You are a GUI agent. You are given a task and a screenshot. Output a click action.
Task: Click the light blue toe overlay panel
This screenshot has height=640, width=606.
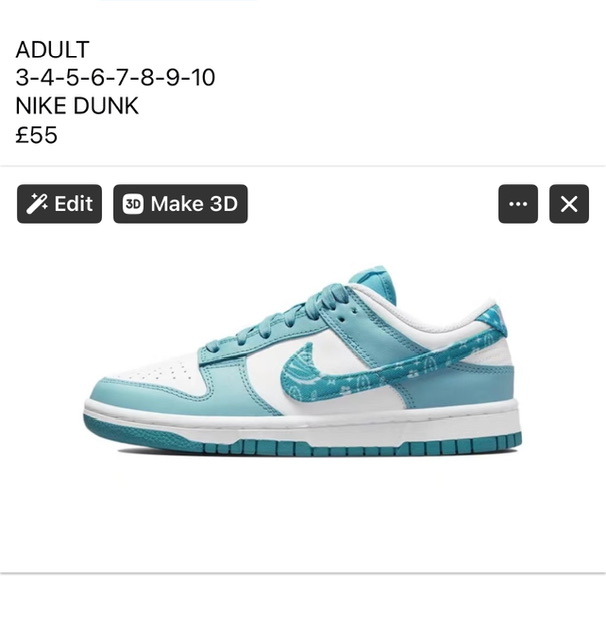coord(135,390)
